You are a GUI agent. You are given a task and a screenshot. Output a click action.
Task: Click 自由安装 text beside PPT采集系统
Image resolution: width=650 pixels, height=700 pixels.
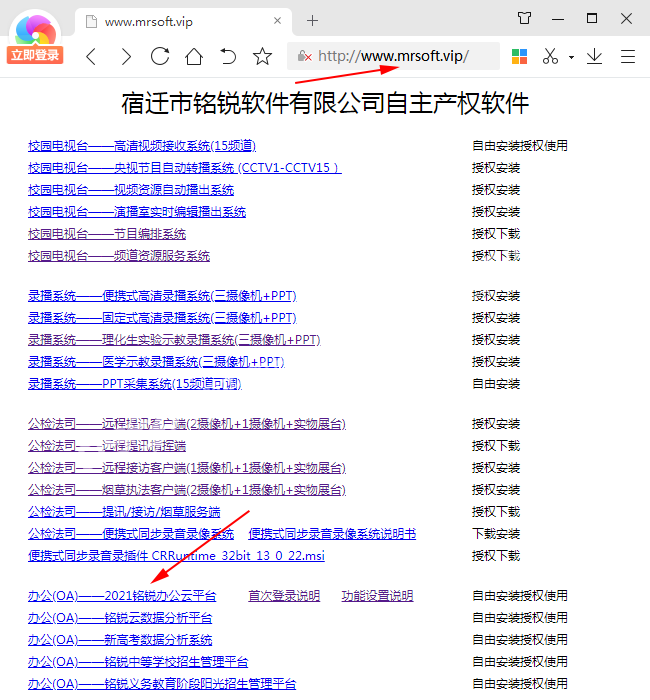coord(496,384)
